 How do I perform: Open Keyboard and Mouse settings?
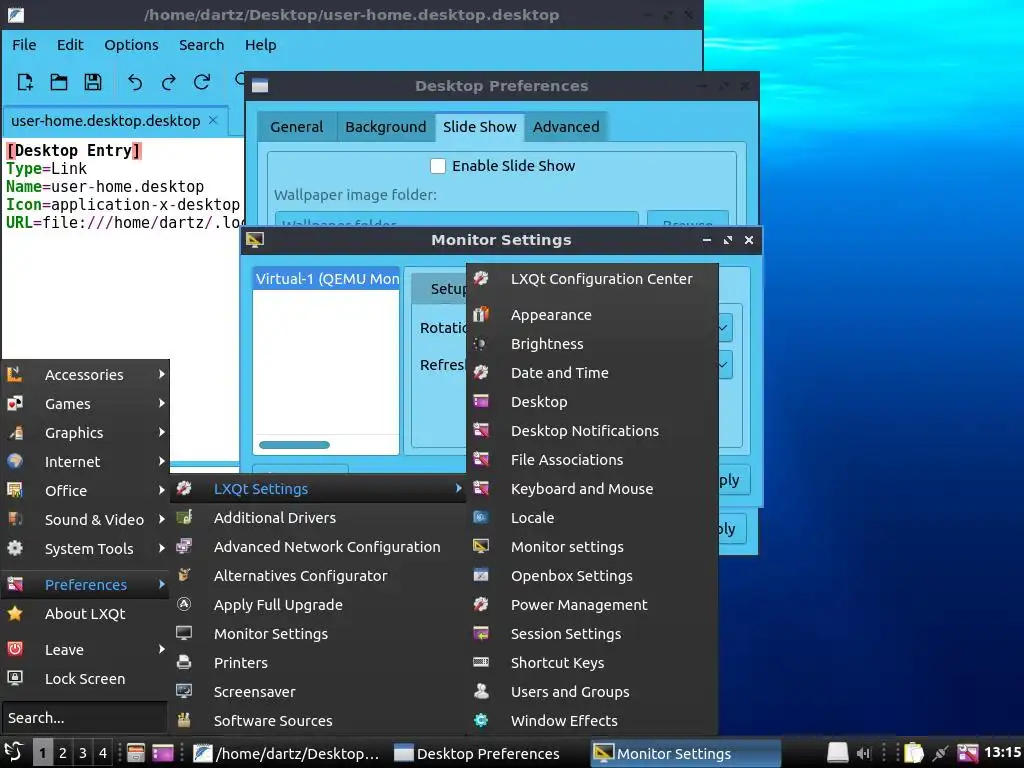pos(592,488)
